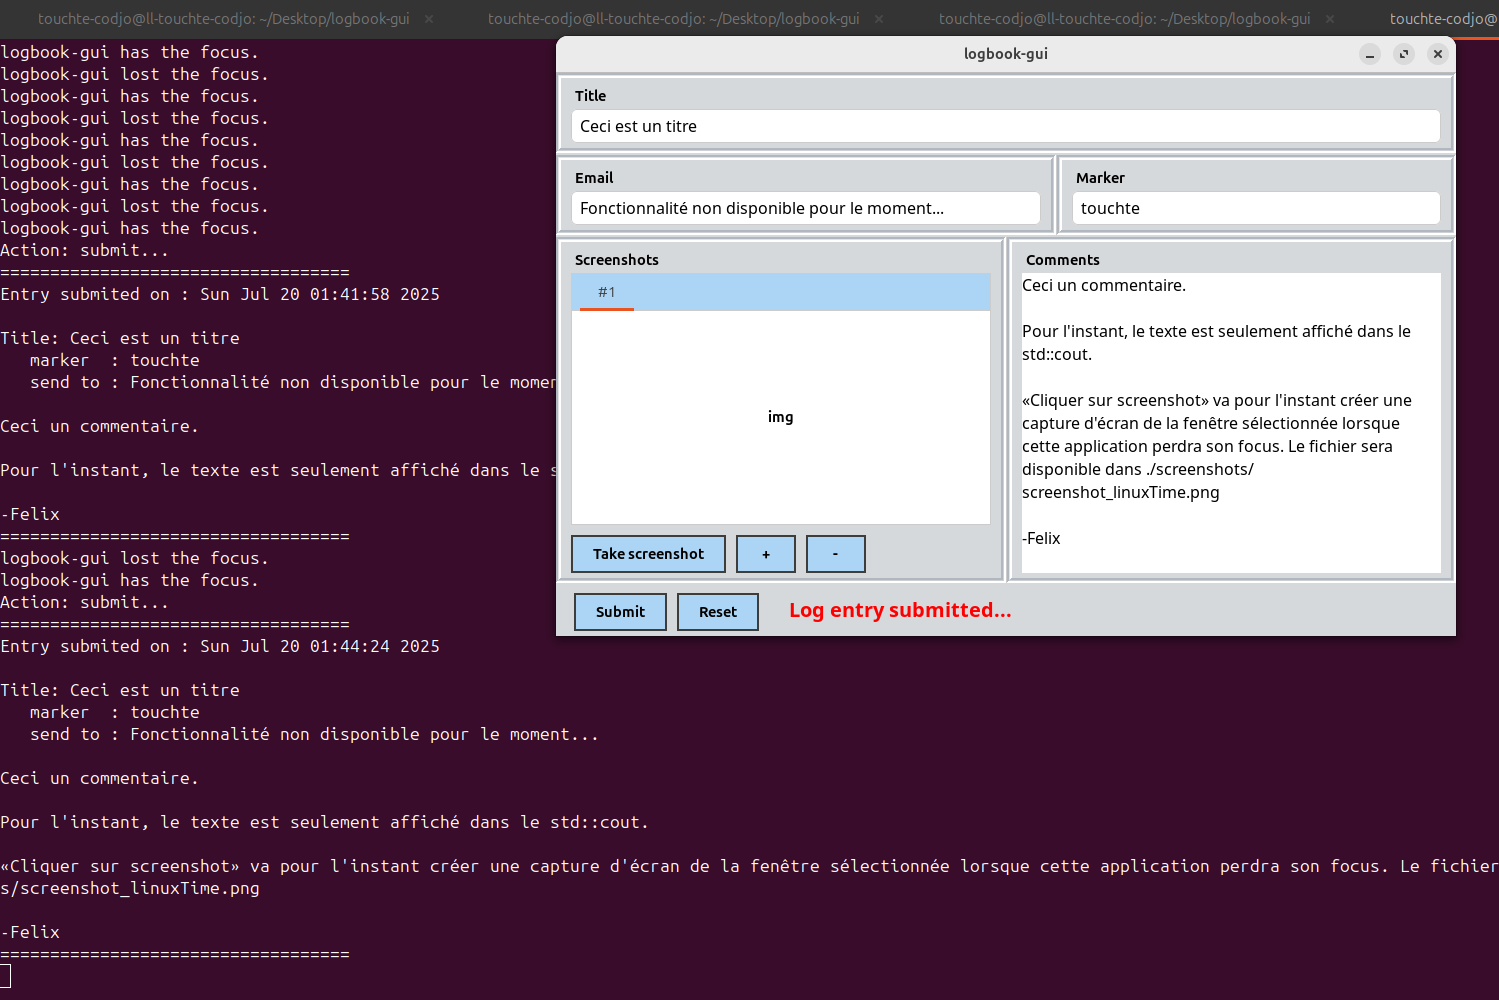Switch to the second terminal tab
The height and width of the screenshot is (1000, 1499).
tap(674, 19)
